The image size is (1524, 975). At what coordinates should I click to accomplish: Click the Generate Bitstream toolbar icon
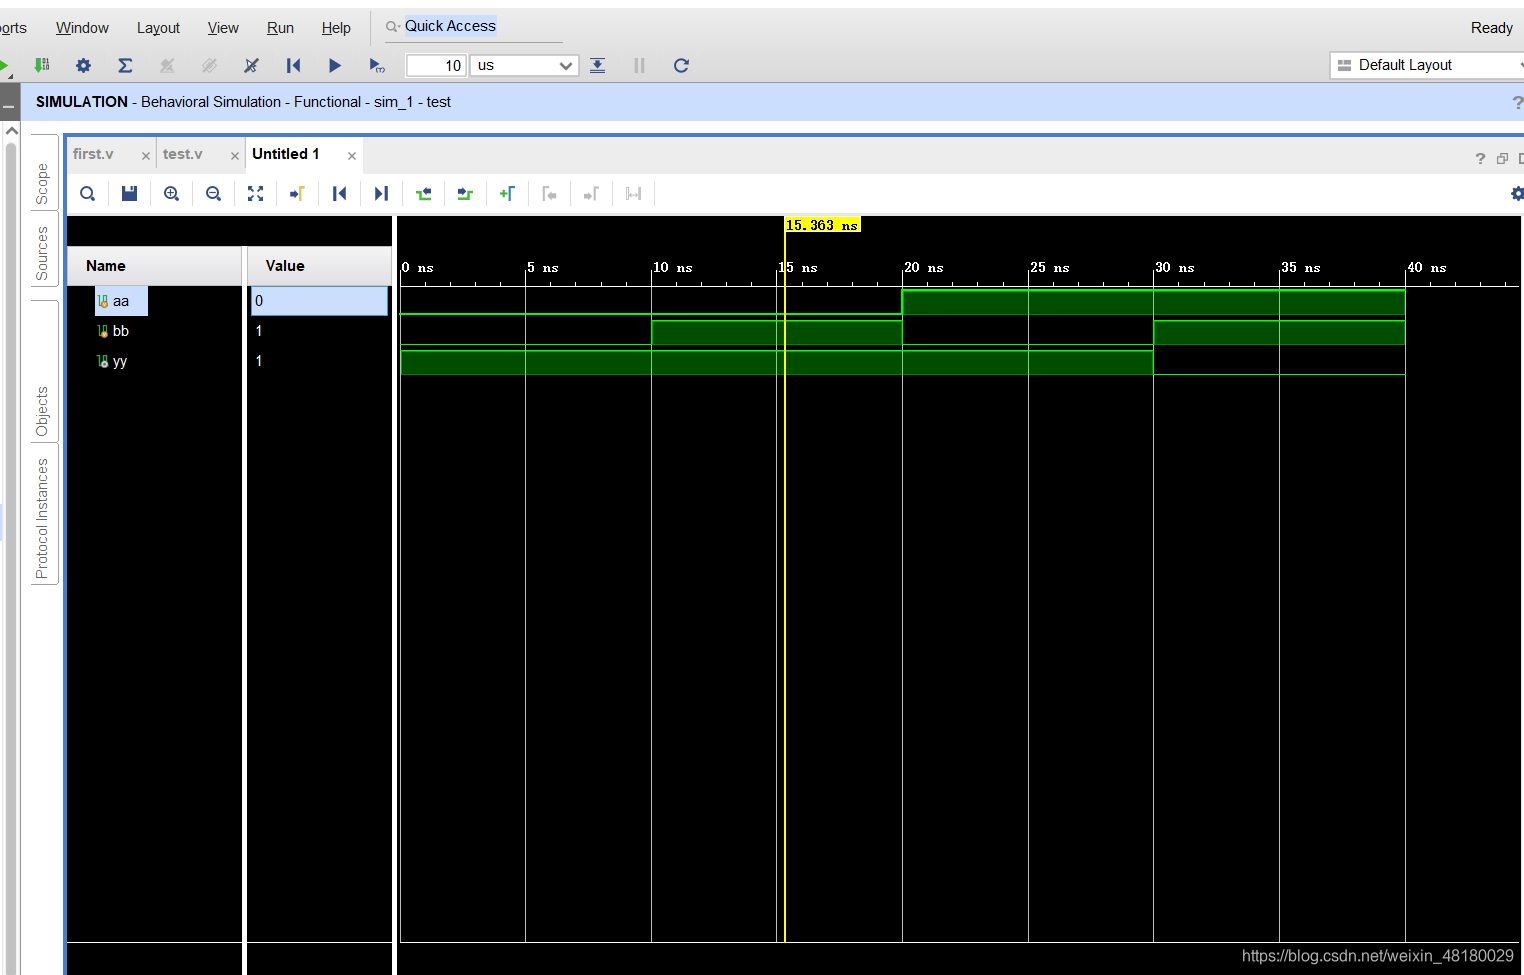point(42,65)
